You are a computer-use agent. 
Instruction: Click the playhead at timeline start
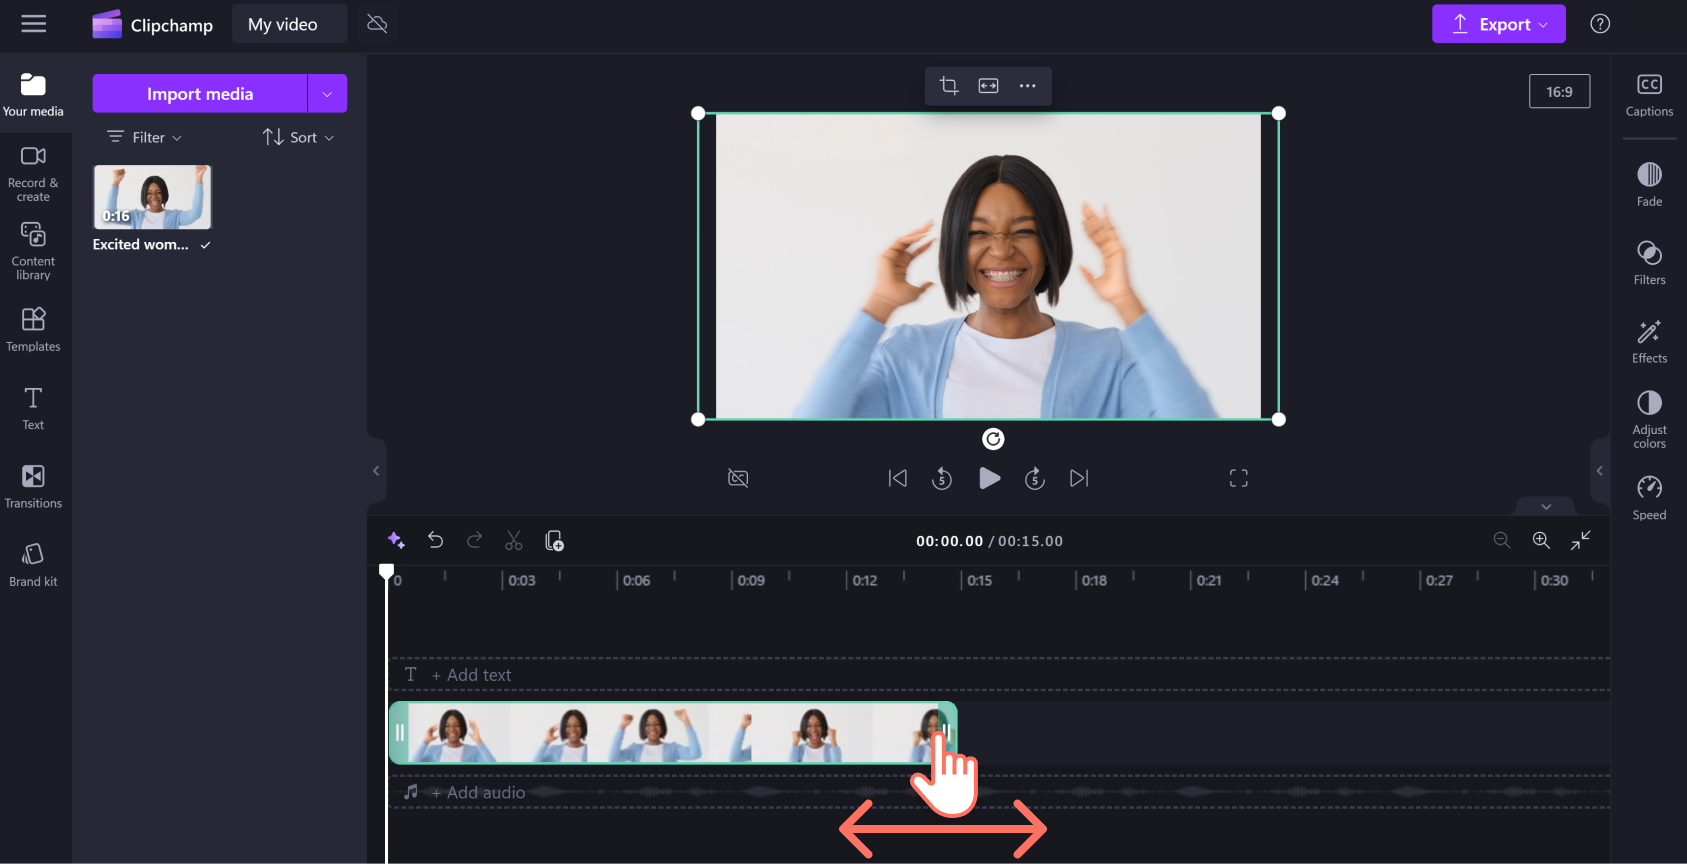pyautogui.click(x=386, y=571)
